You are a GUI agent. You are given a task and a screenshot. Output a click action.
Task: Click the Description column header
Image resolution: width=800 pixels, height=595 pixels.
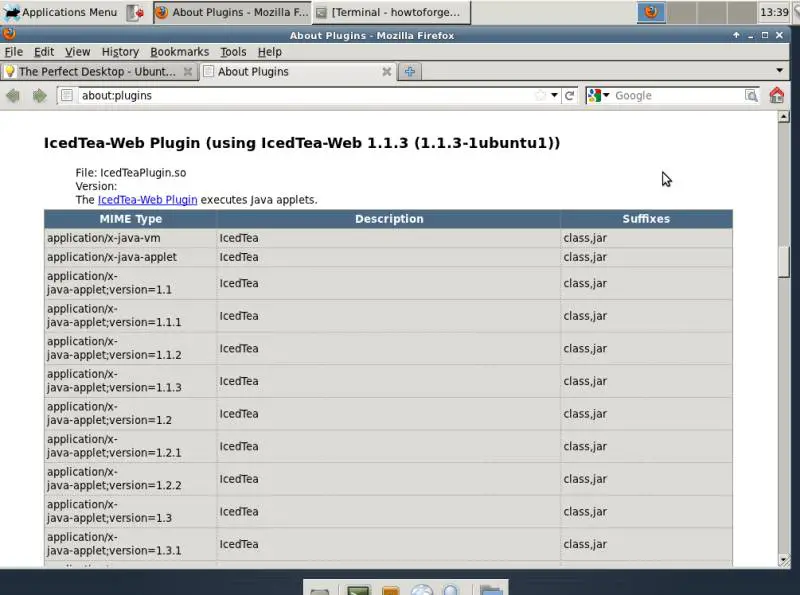pyautogui.click(x=389, y=219)
